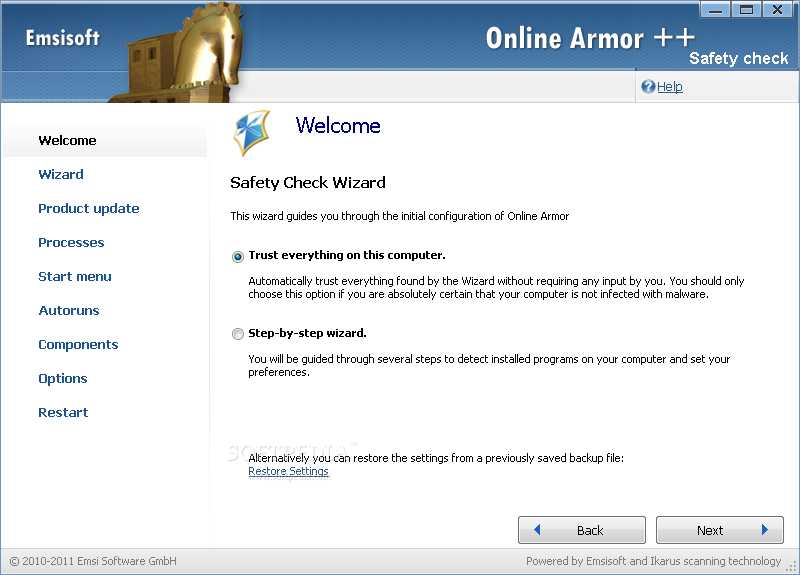Click the shield icon beside Welcome heading

[x=252, y=132]
